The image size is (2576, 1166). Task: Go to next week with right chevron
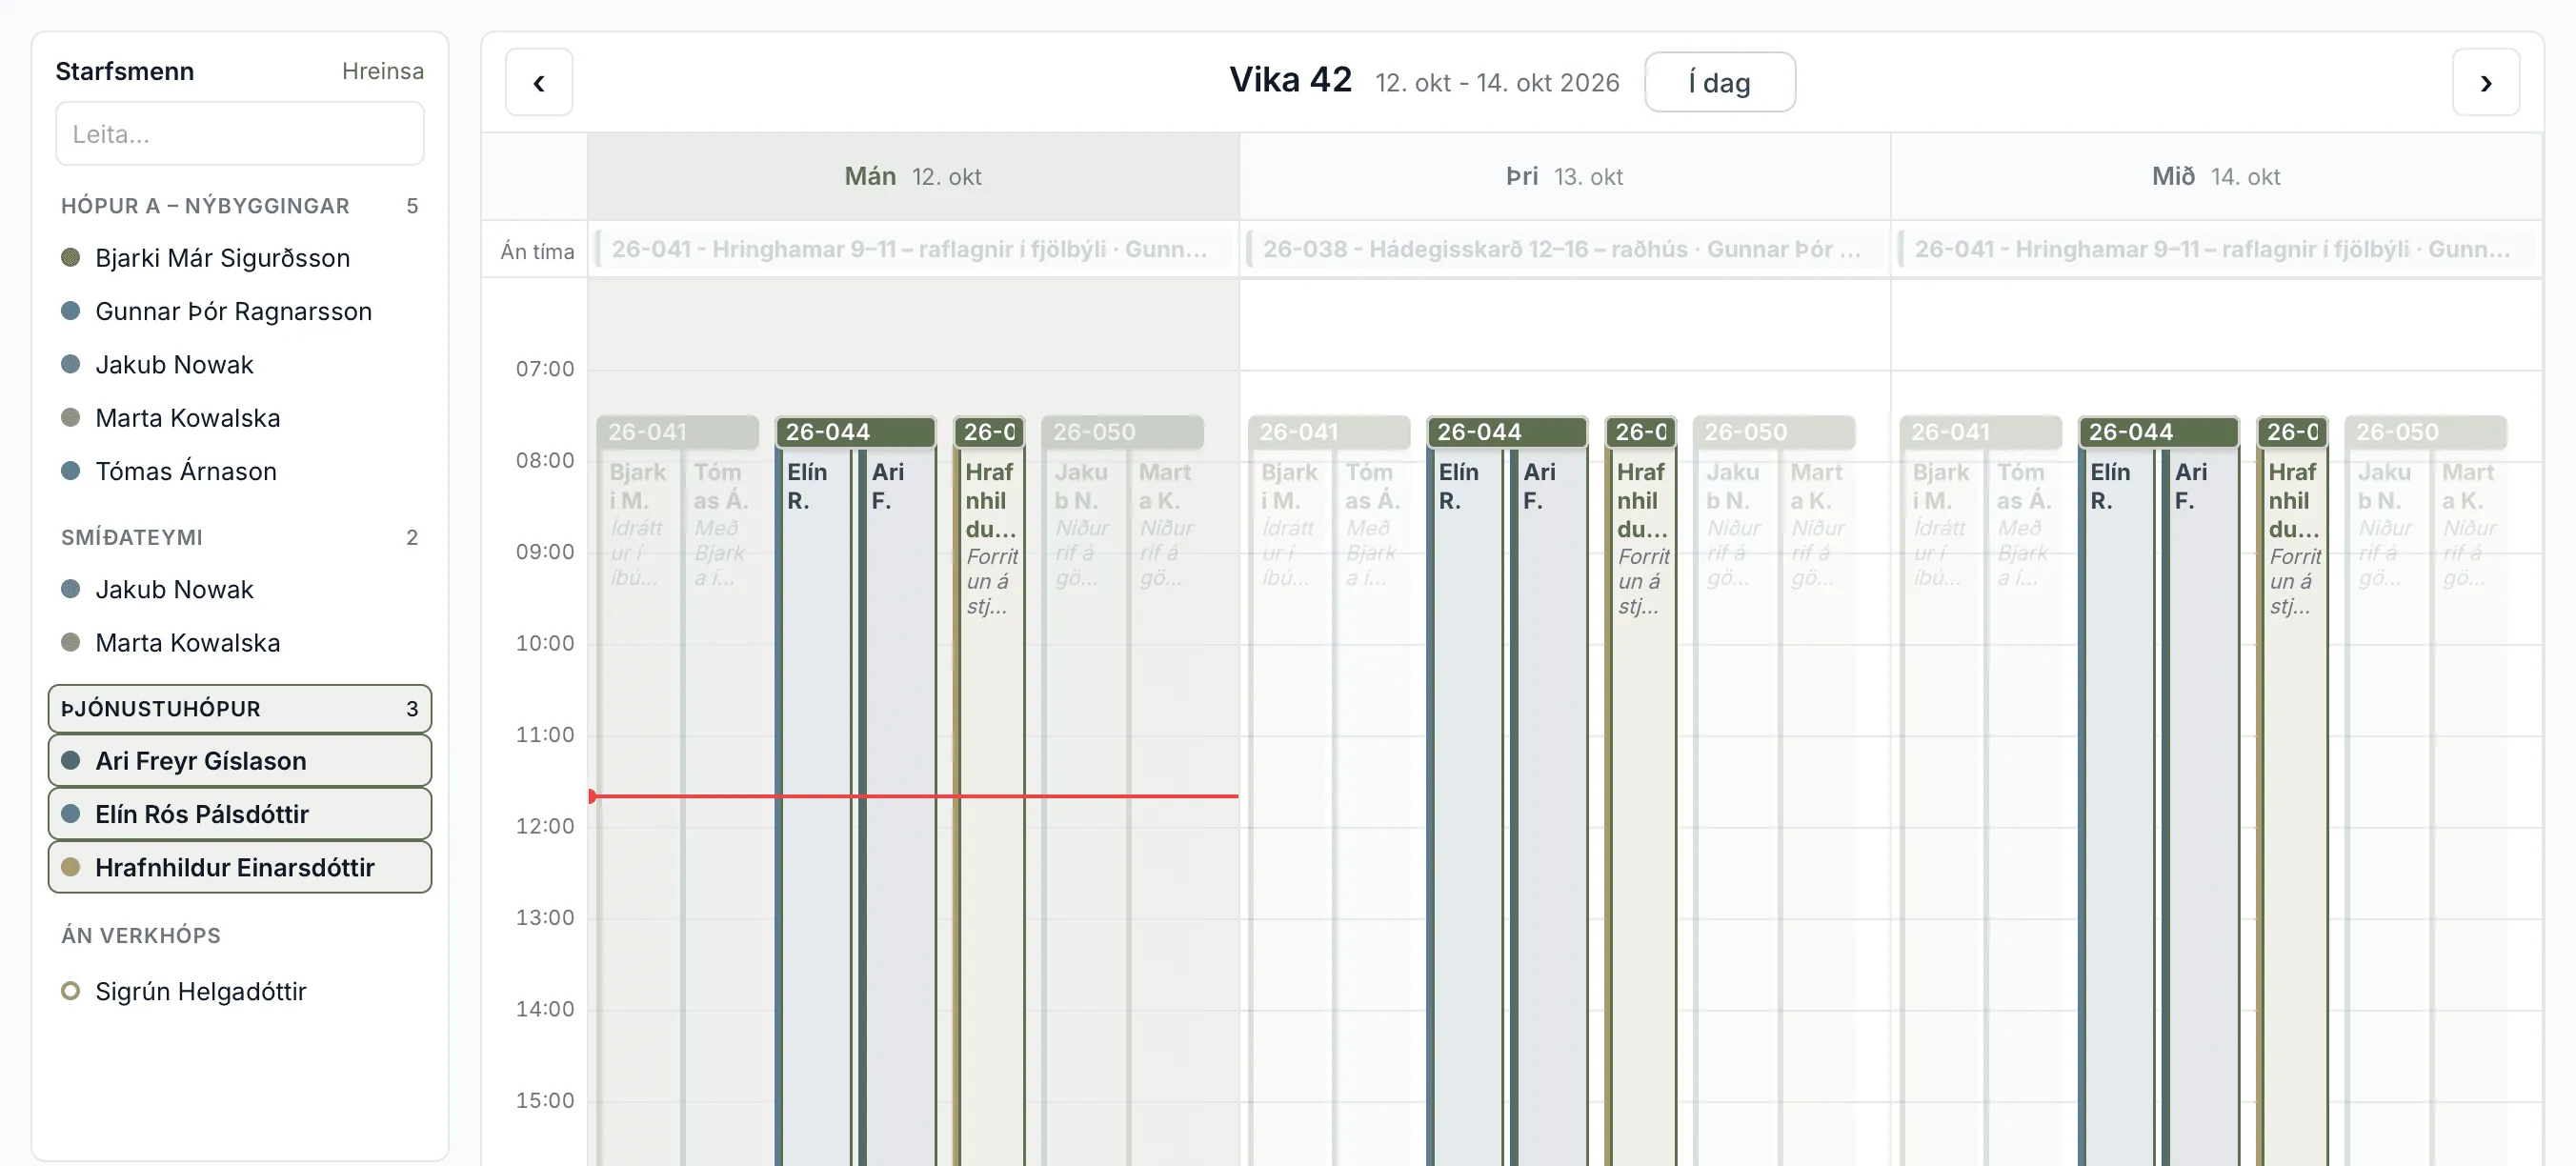(x=2485, y=82)
